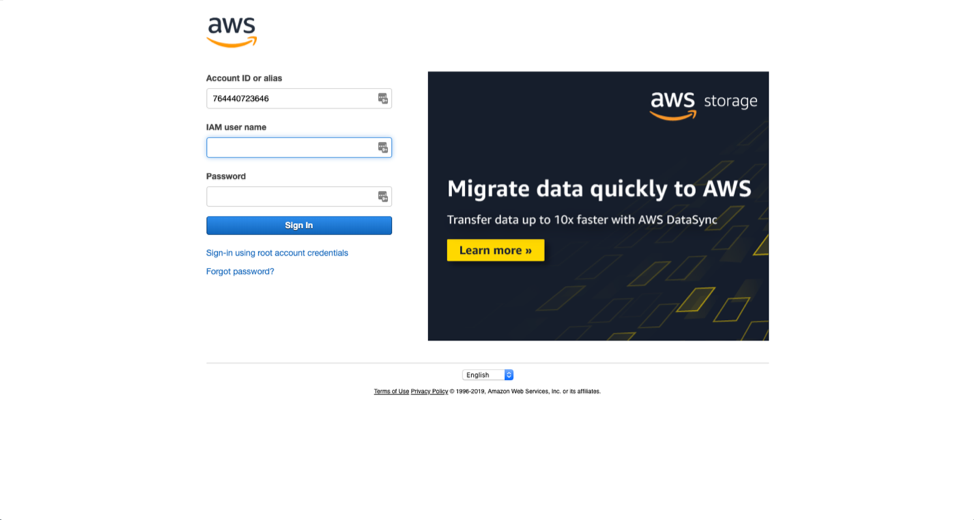Image resolution: width=974 pixels, height=520 pixels.
Task: Open the English language dropdown
Action: coord(488,375)
